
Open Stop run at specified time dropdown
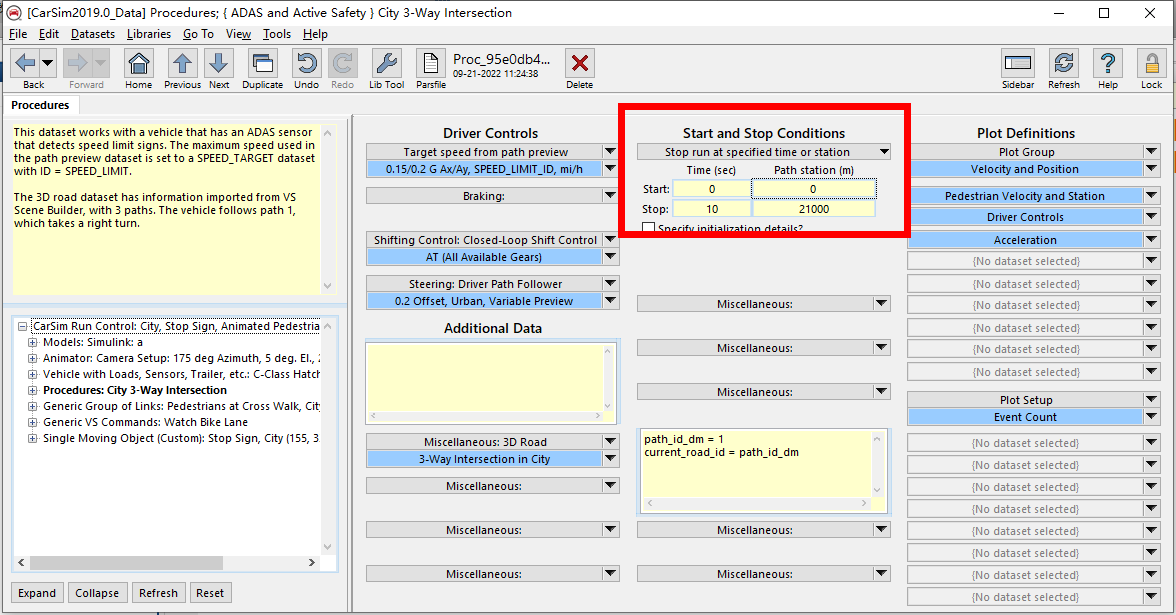pyautogui.click(x=884, y=152)
